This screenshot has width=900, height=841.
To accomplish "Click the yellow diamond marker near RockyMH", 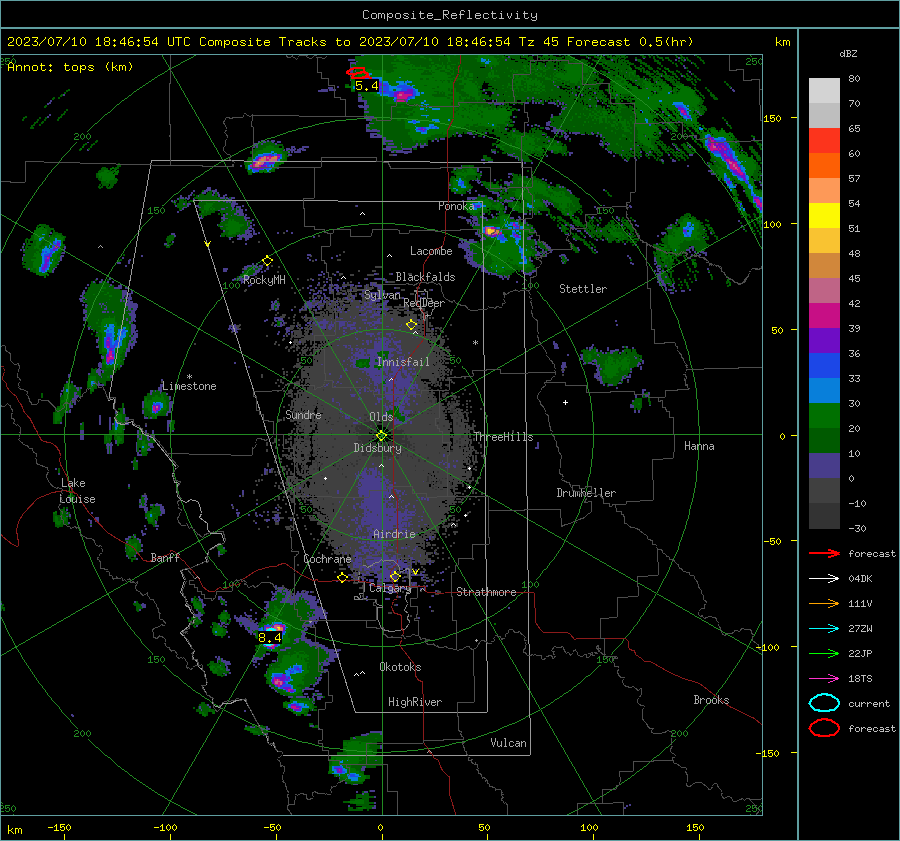I will (267, 261).
